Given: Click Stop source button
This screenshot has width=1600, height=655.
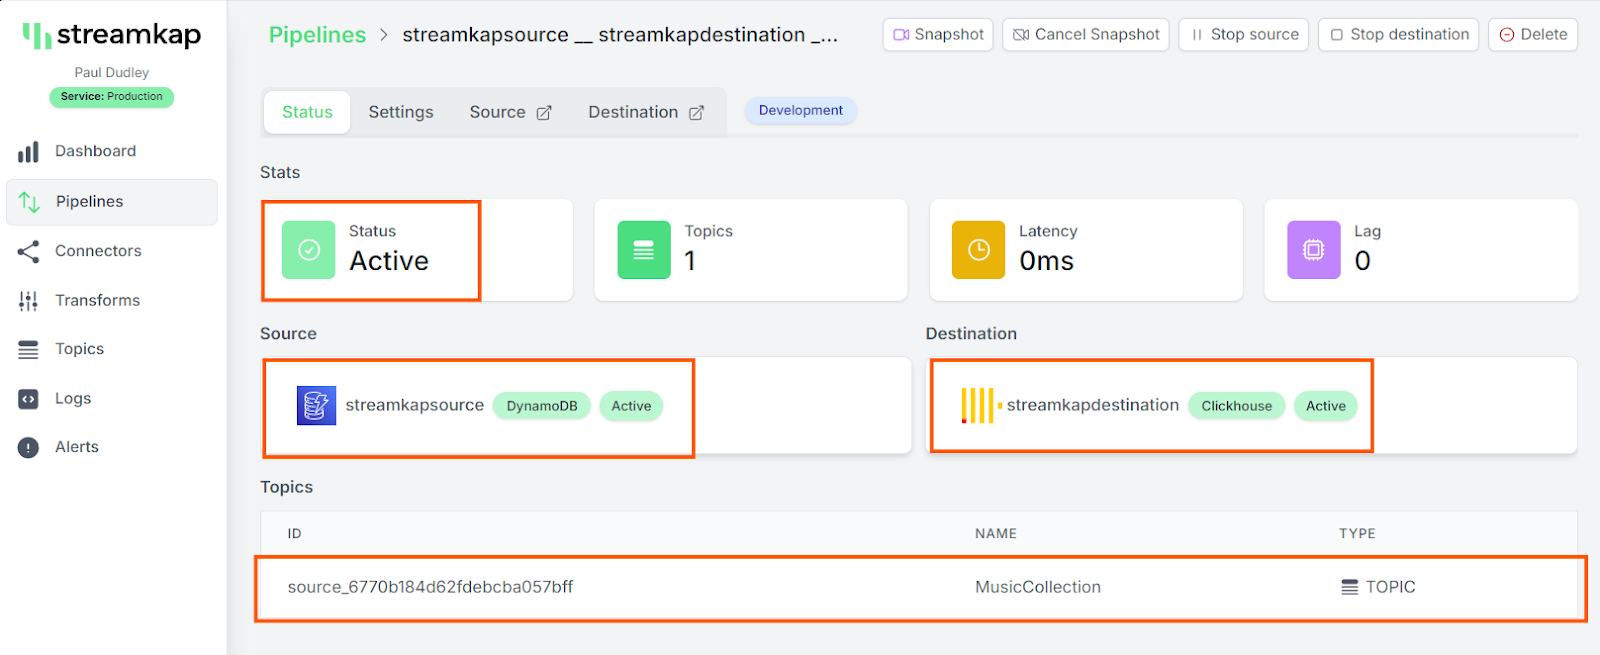Looking at the screenshot, I should click(1244, 34).
